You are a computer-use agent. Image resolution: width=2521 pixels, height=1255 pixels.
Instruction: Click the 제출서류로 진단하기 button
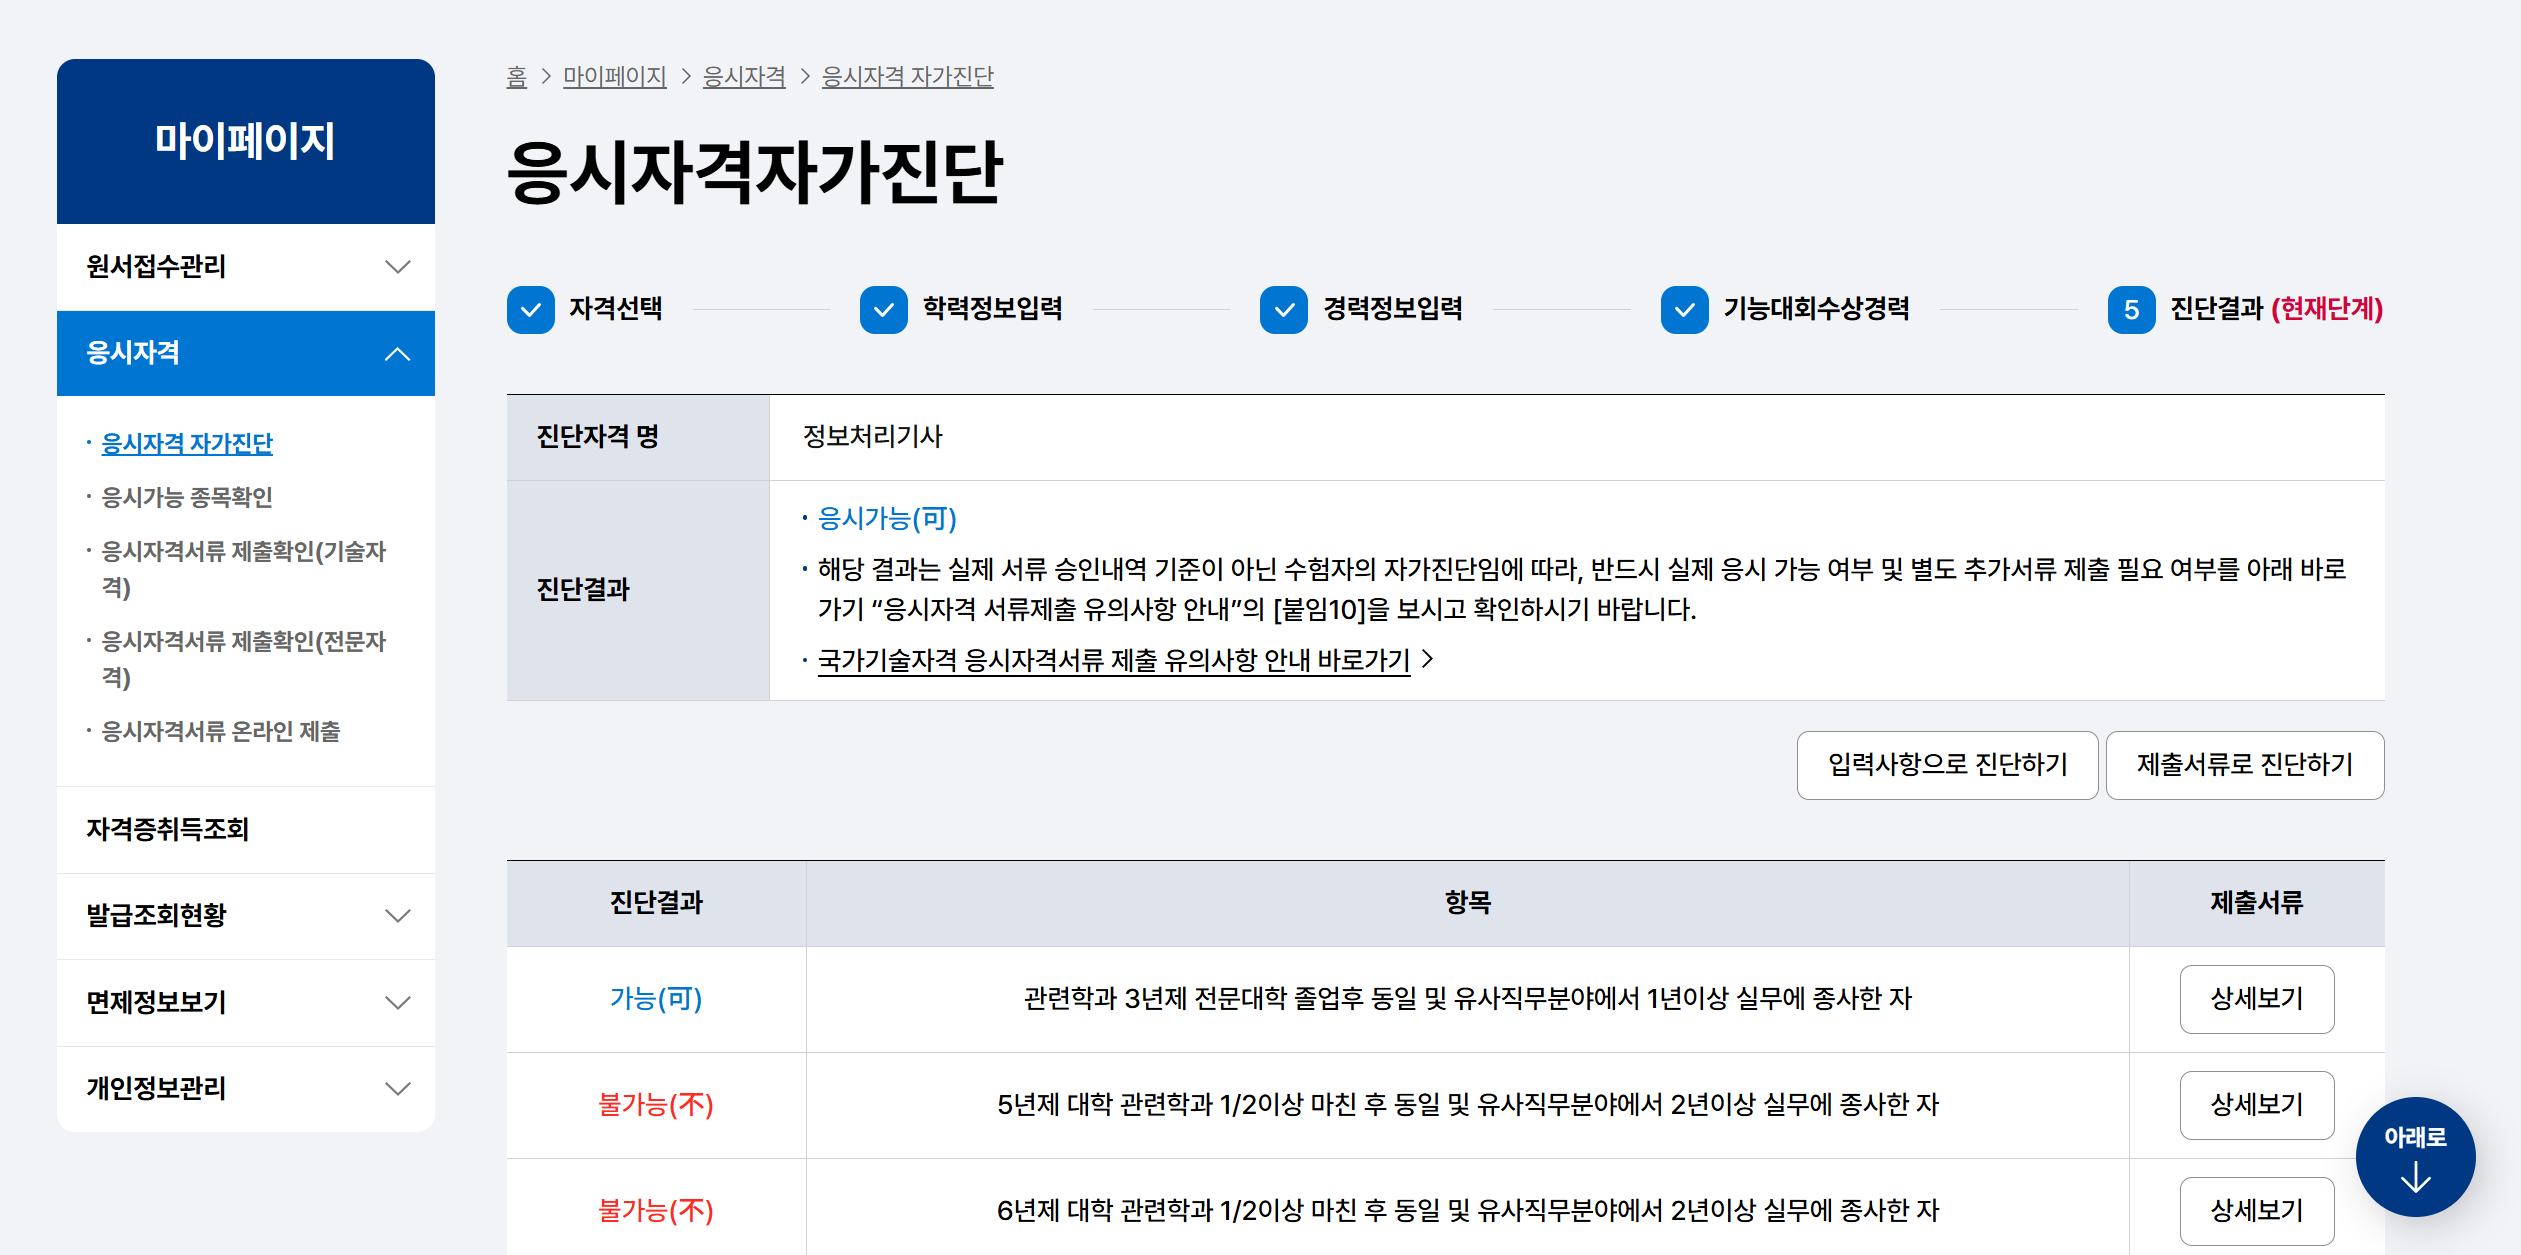(x=2244, y=765)
